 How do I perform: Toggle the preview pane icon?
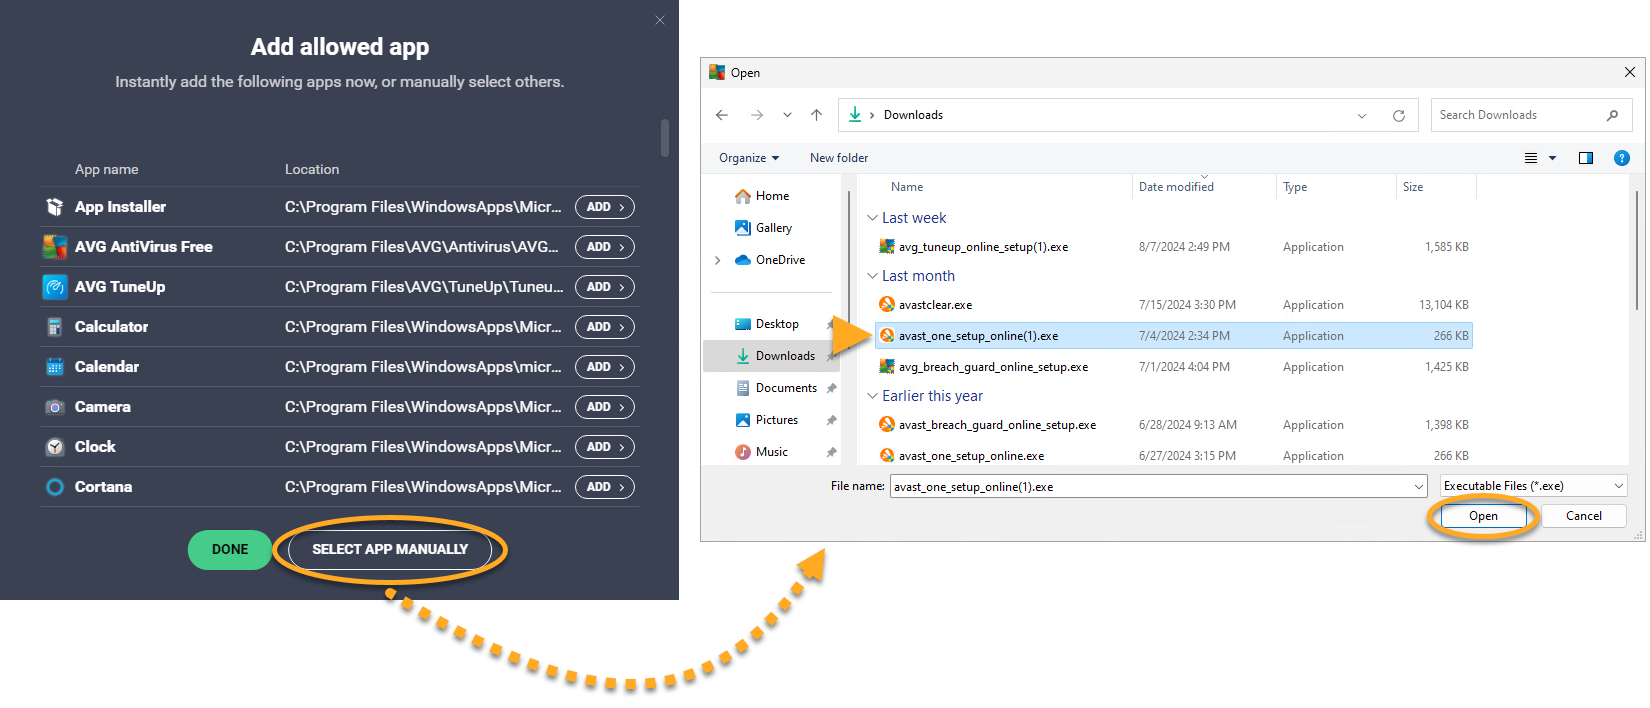(1585, 158)
